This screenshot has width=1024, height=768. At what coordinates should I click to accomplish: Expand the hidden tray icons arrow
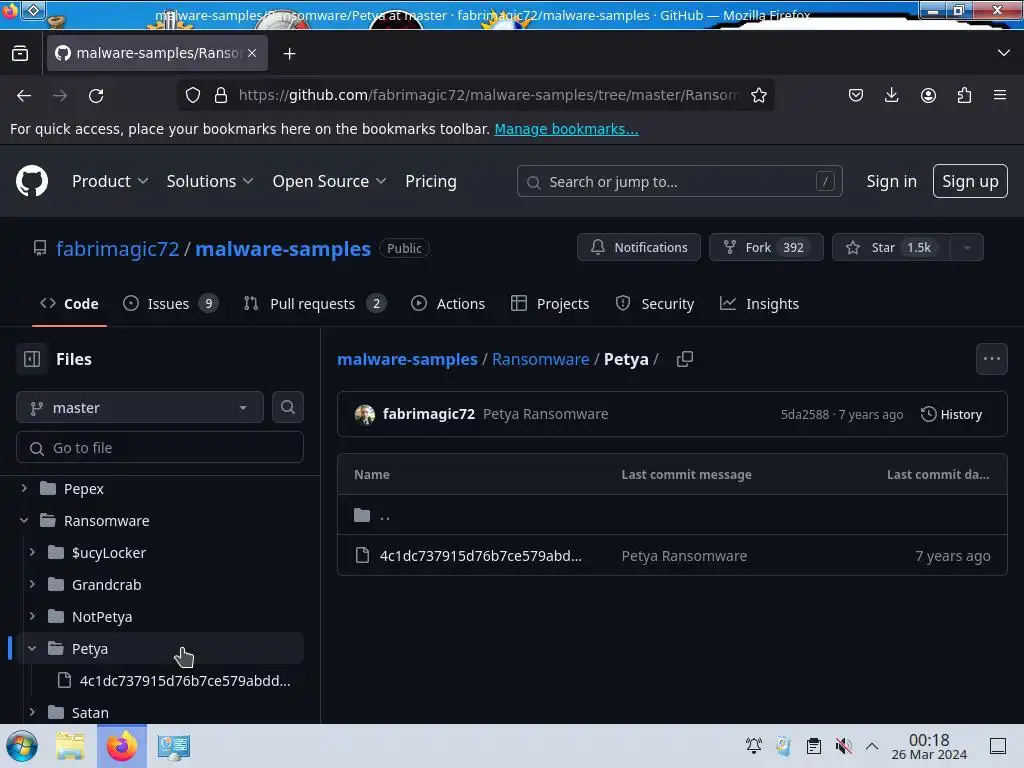point(872,746)
